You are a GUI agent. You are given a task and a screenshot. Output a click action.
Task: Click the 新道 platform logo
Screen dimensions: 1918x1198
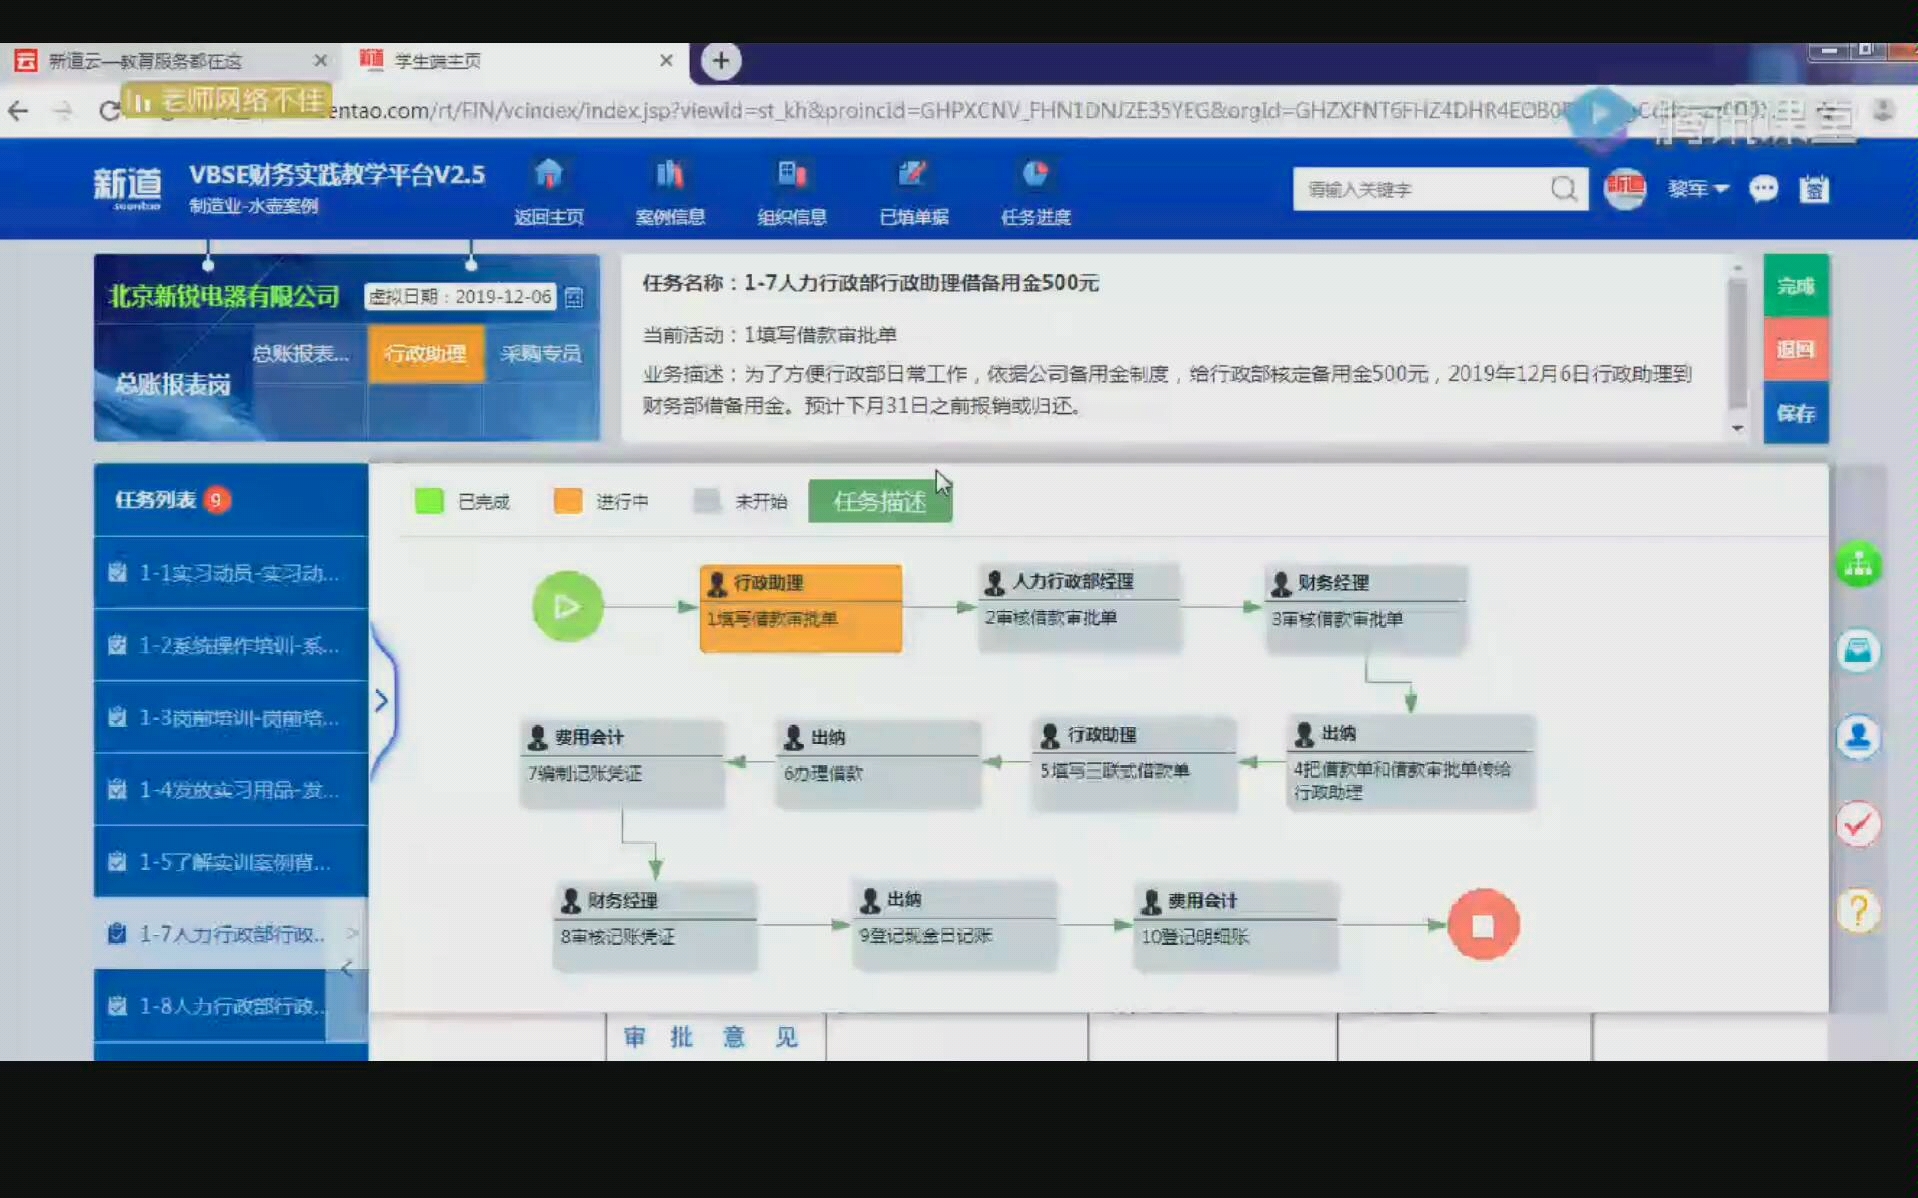pos(127,187)
